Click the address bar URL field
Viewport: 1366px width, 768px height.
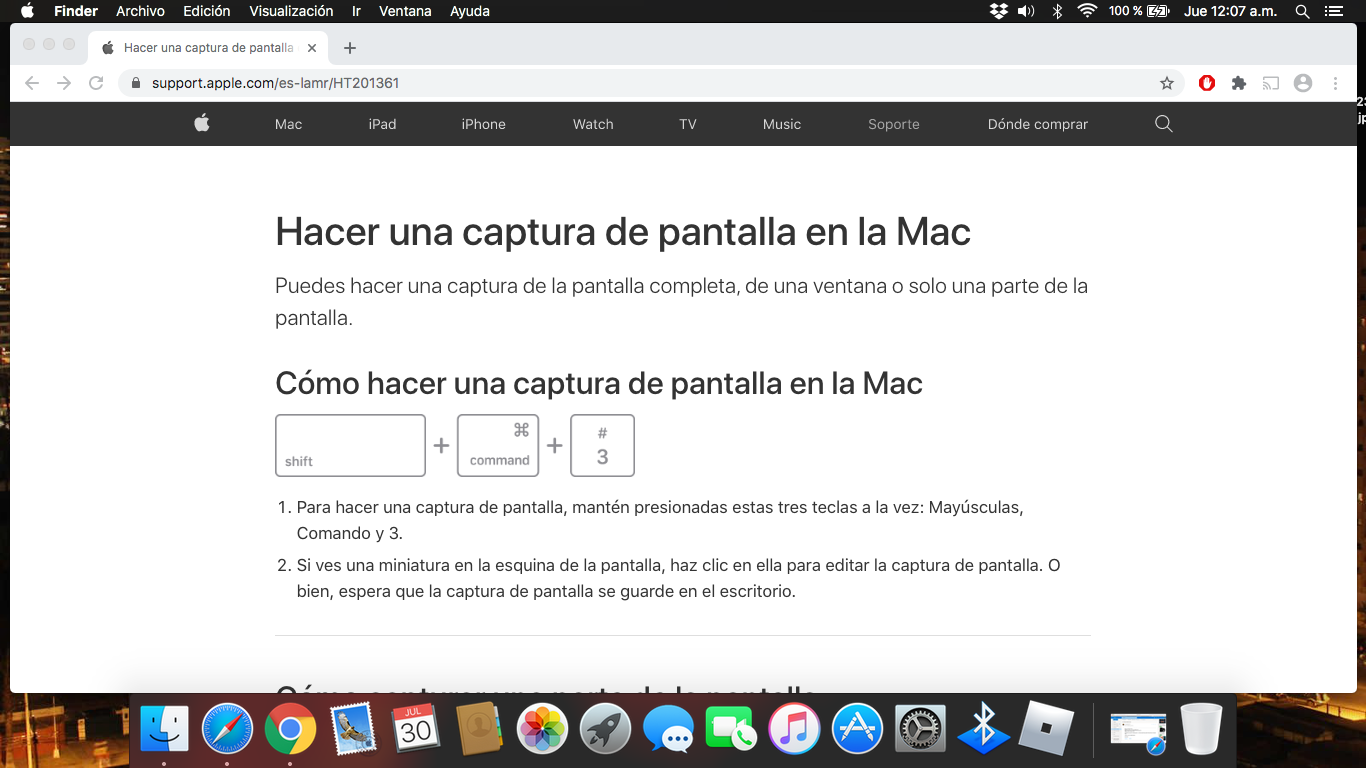click(650, 83)
